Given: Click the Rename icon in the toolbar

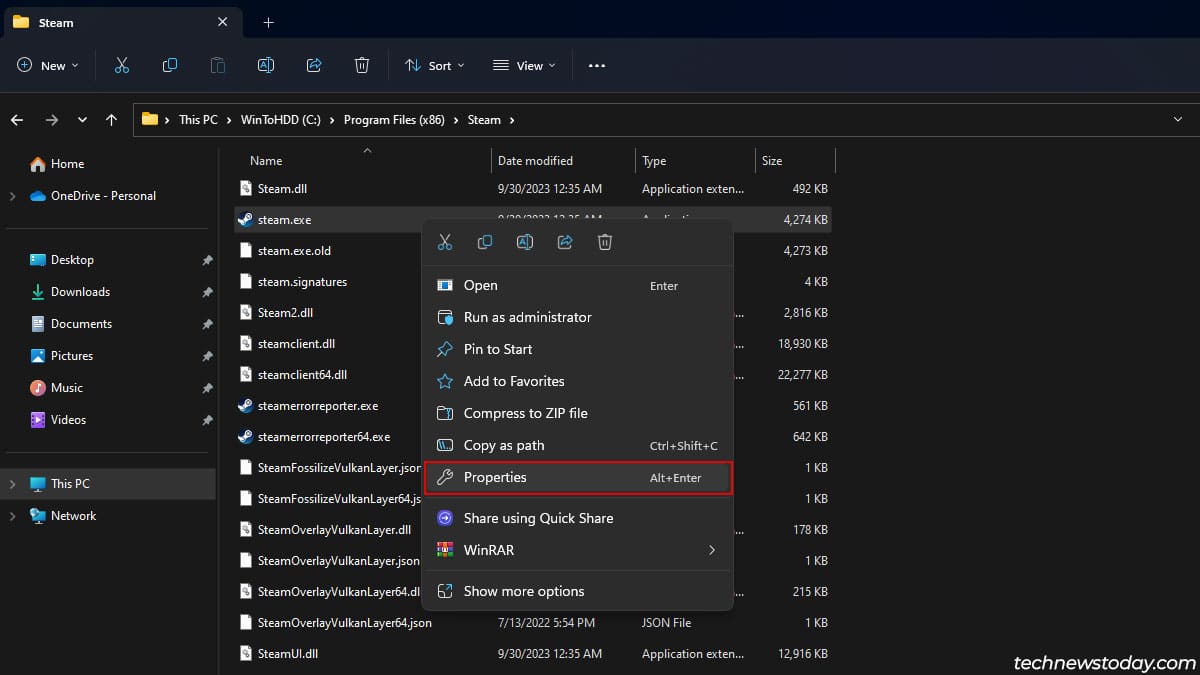Looking at the screenshot, I should coord(266,65).
